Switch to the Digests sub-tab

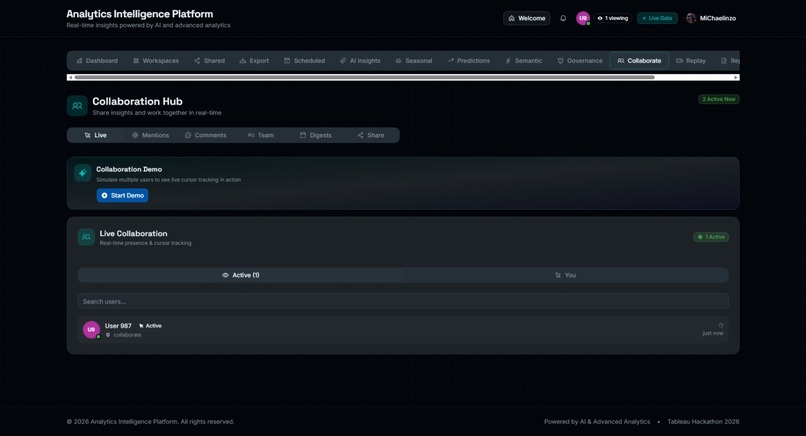pyautogui.click(x=316, y=135)
